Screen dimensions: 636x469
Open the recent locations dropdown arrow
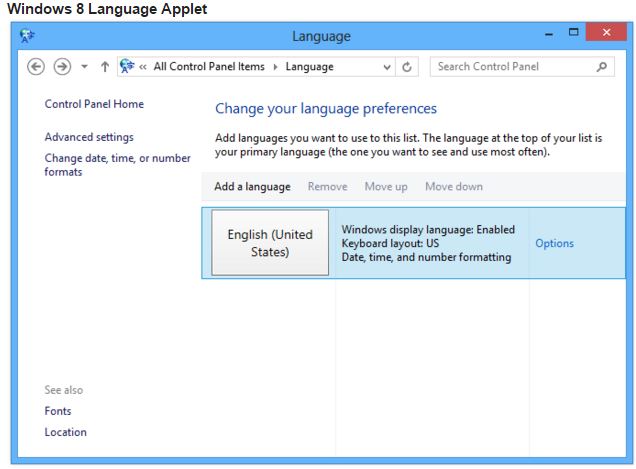click(84, 67)
